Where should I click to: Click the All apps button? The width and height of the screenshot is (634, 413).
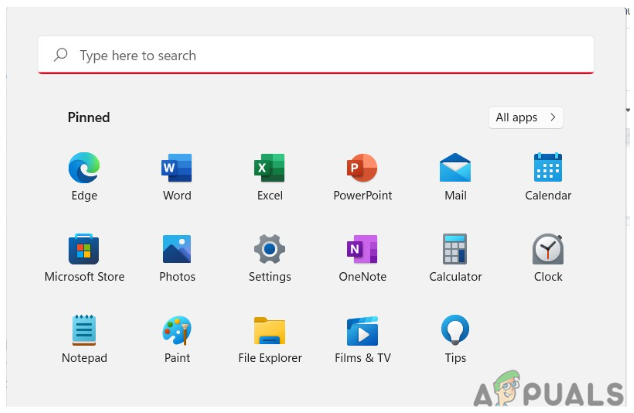click(x=526, y=118)
